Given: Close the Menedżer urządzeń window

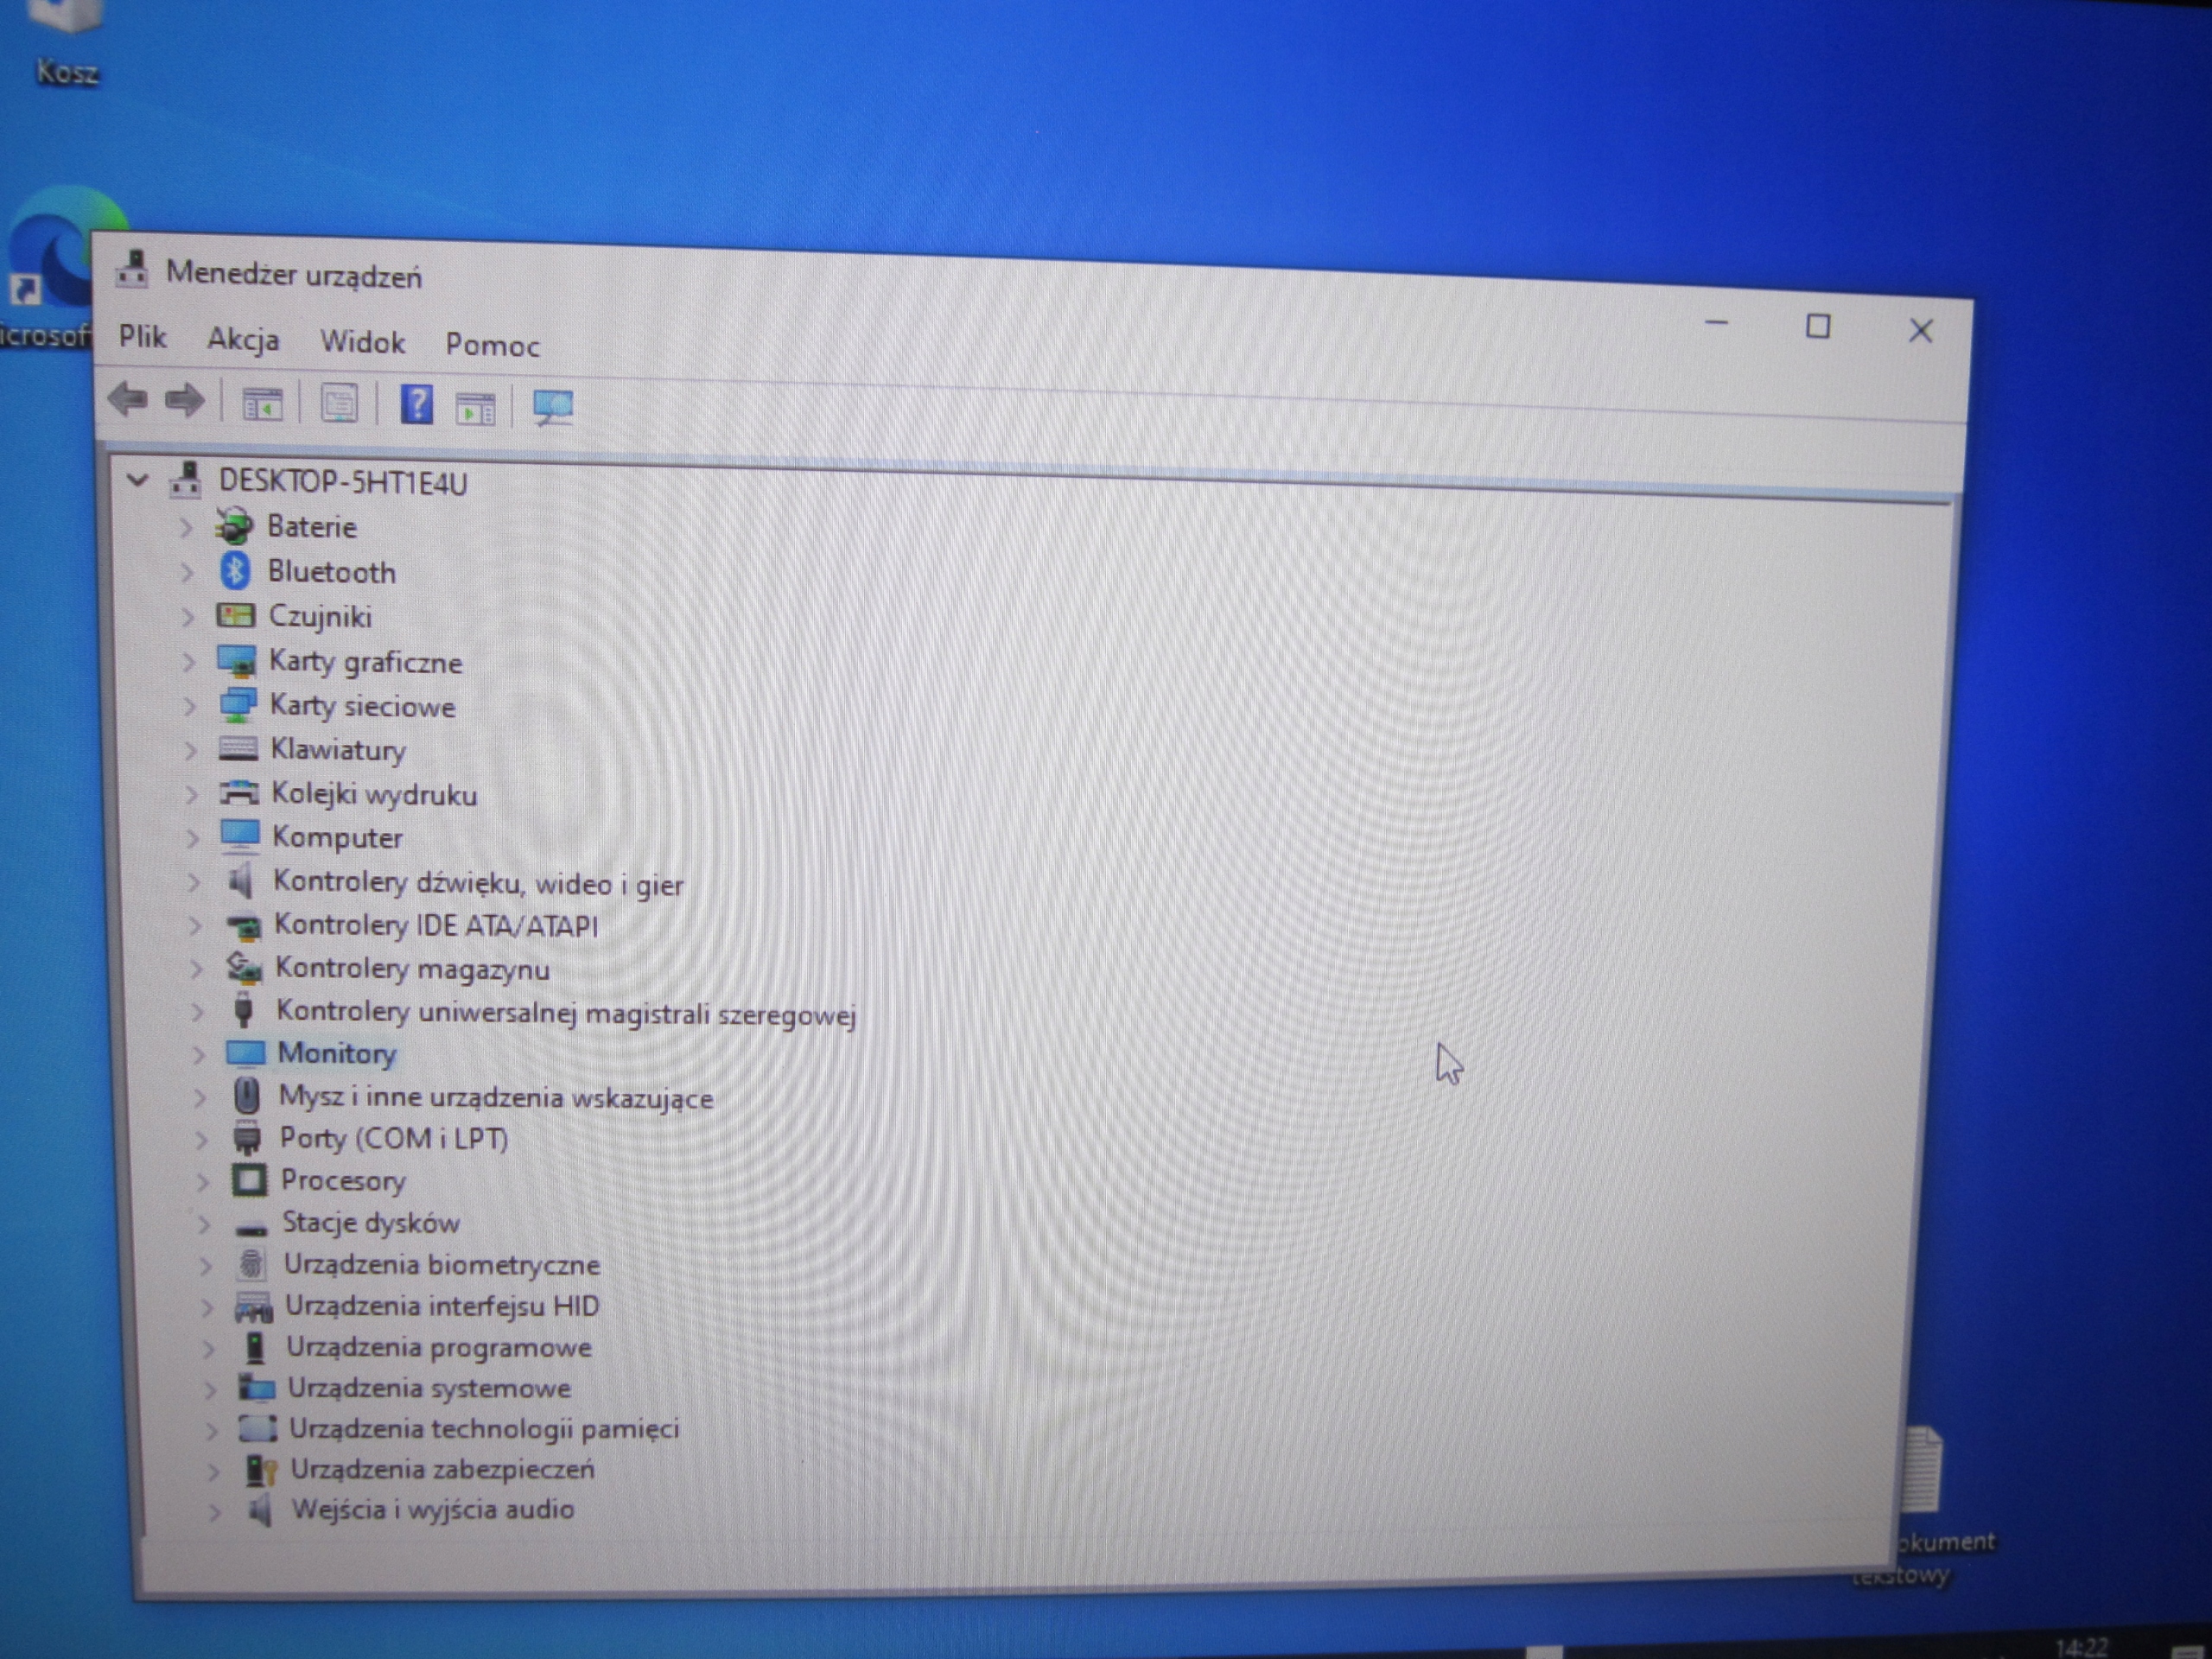Looking at the screenshot, I should (x=1920, y=330).
